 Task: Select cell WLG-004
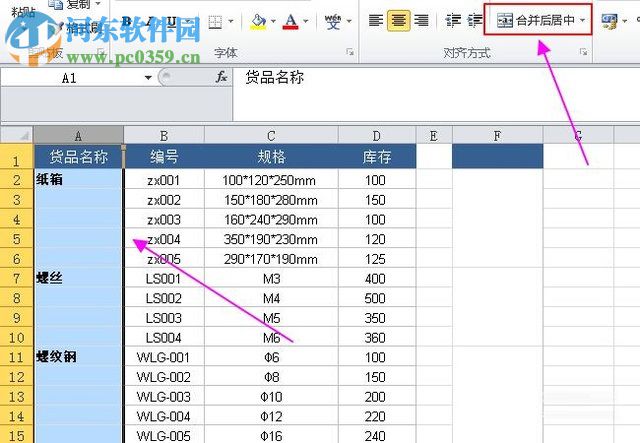pos(164,416)
